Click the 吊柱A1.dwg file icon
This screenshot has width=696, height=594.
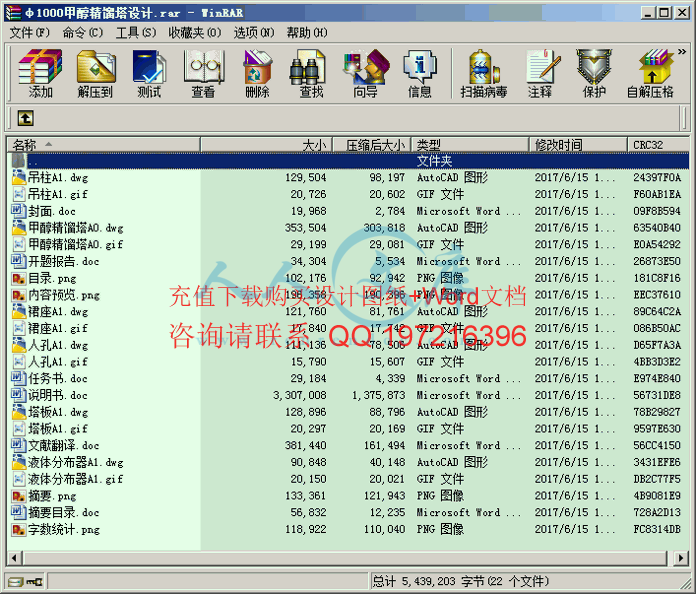(x=18, y=178)
